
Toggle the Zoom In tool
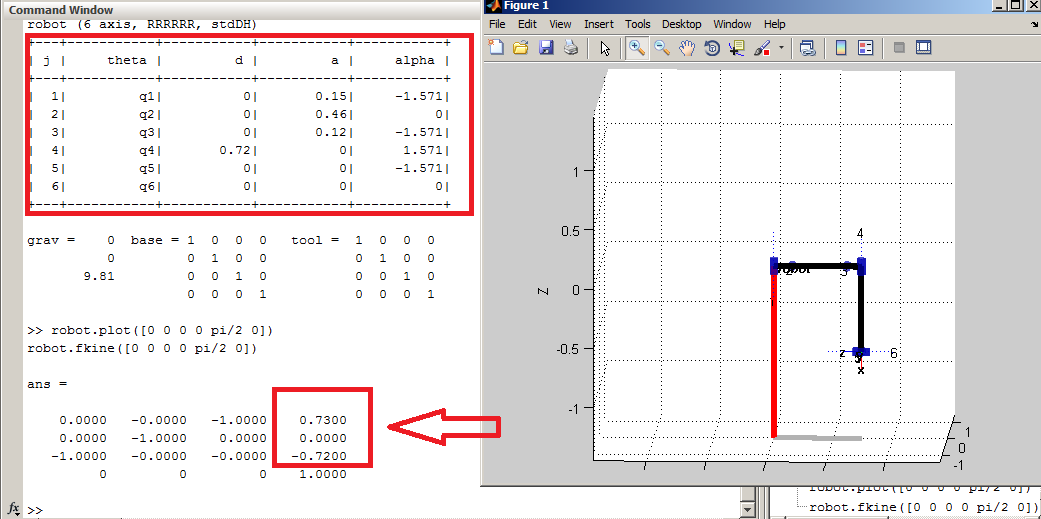(637, 47)
